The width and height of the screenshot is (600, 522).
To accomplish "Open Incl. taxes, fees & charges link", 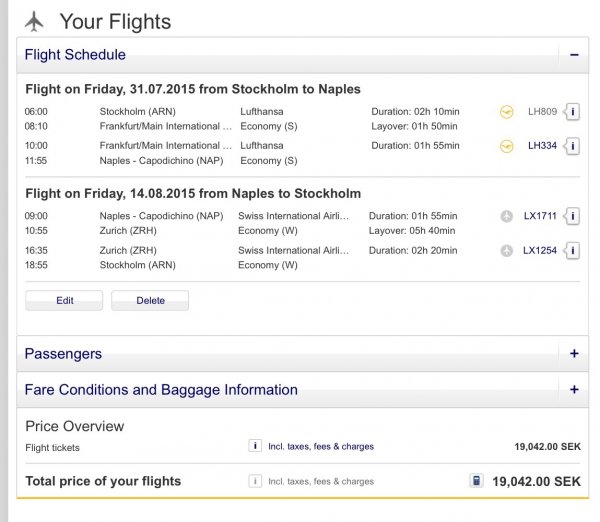I will pyautogui.click(x=321, y=447).
